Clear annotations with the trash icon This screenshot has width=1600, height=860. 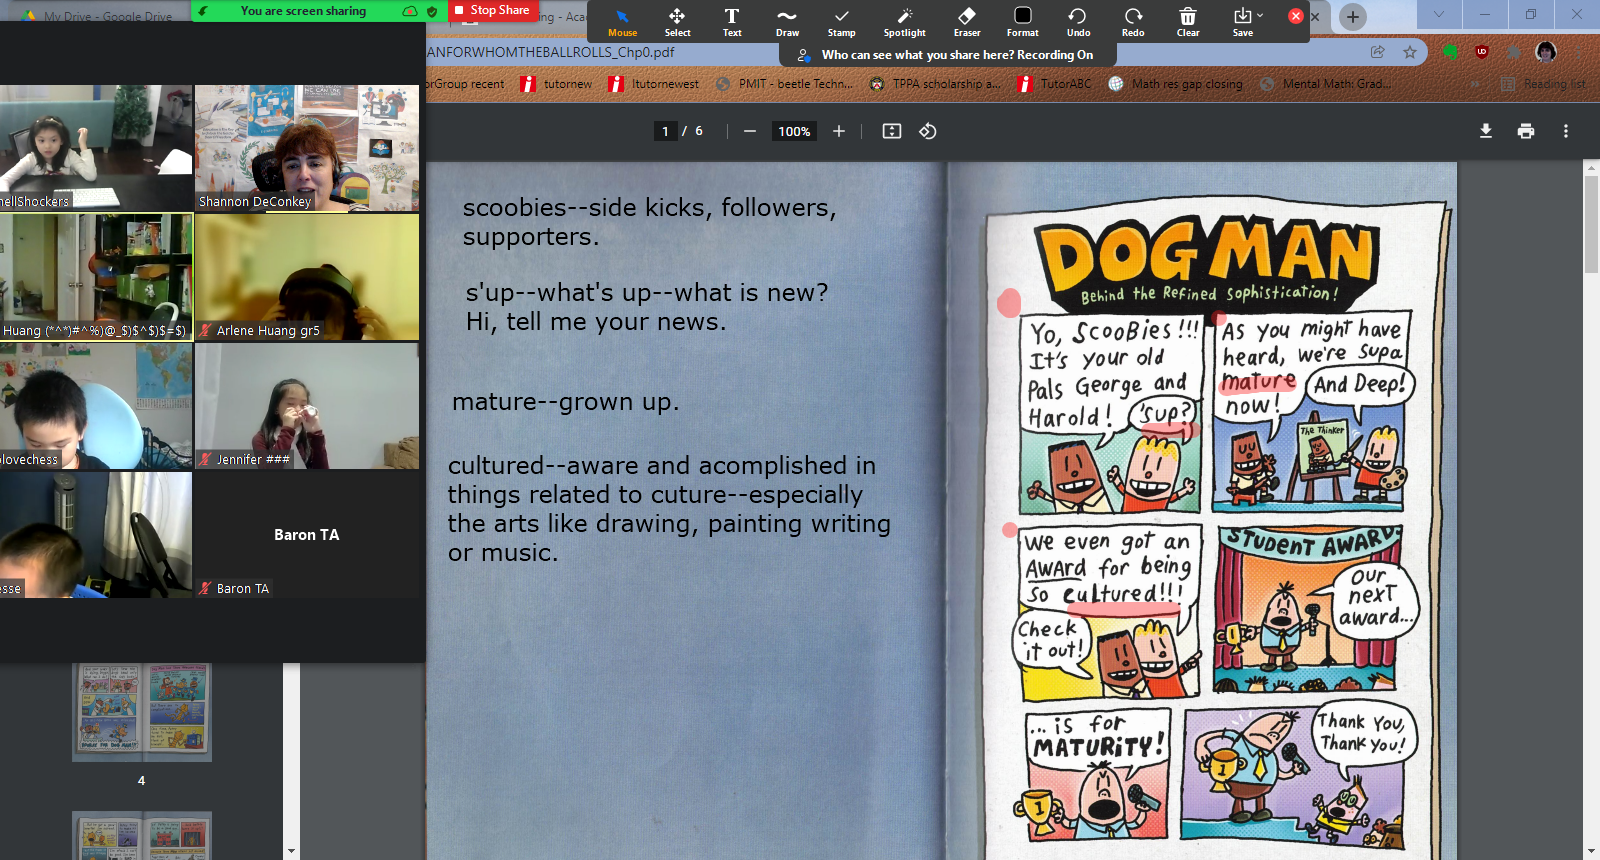1188,22
